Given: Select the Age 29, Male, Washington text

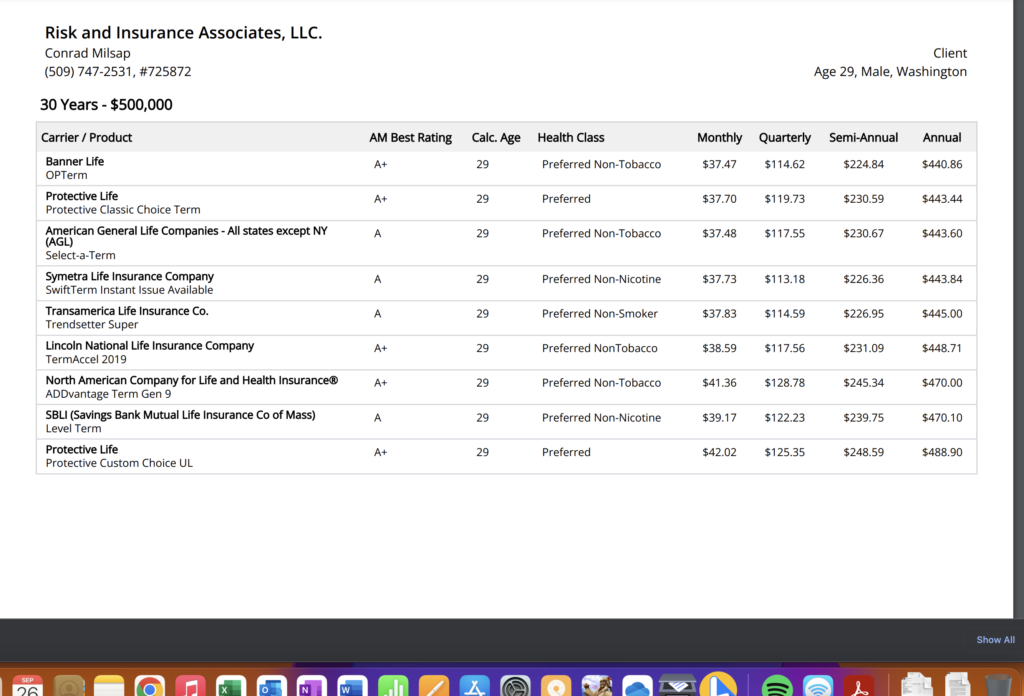Looking at the screenshot, I should coord(890,72).
